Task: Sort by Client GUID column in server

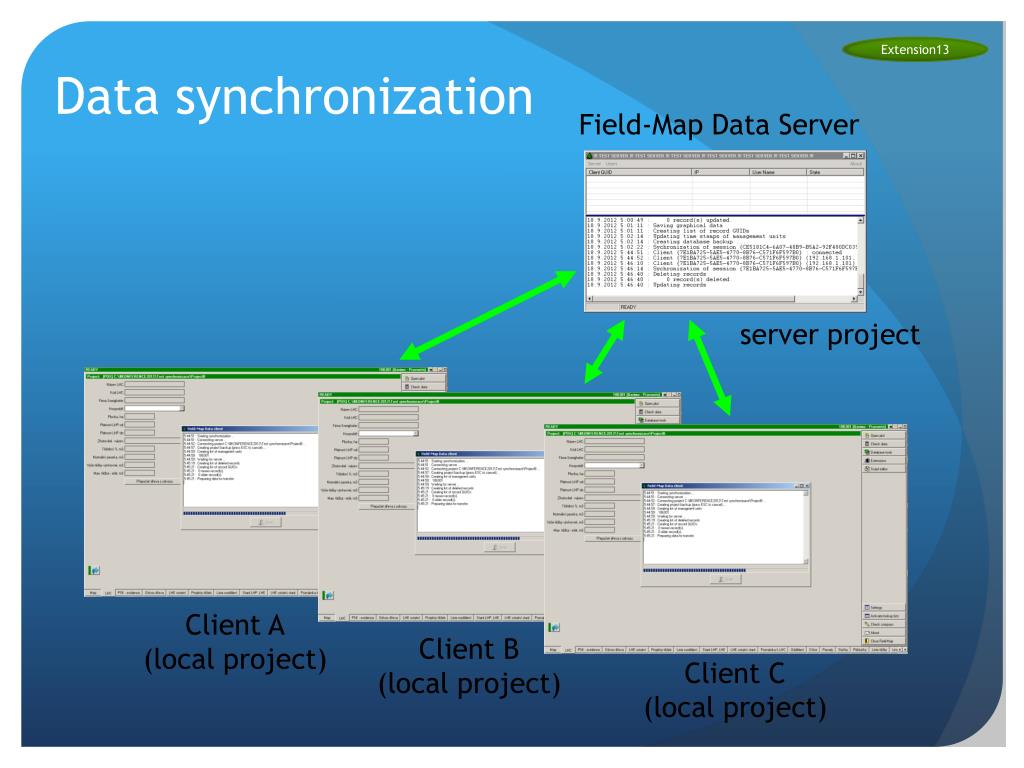Action: pyautogui.click(x=639, y=172)
